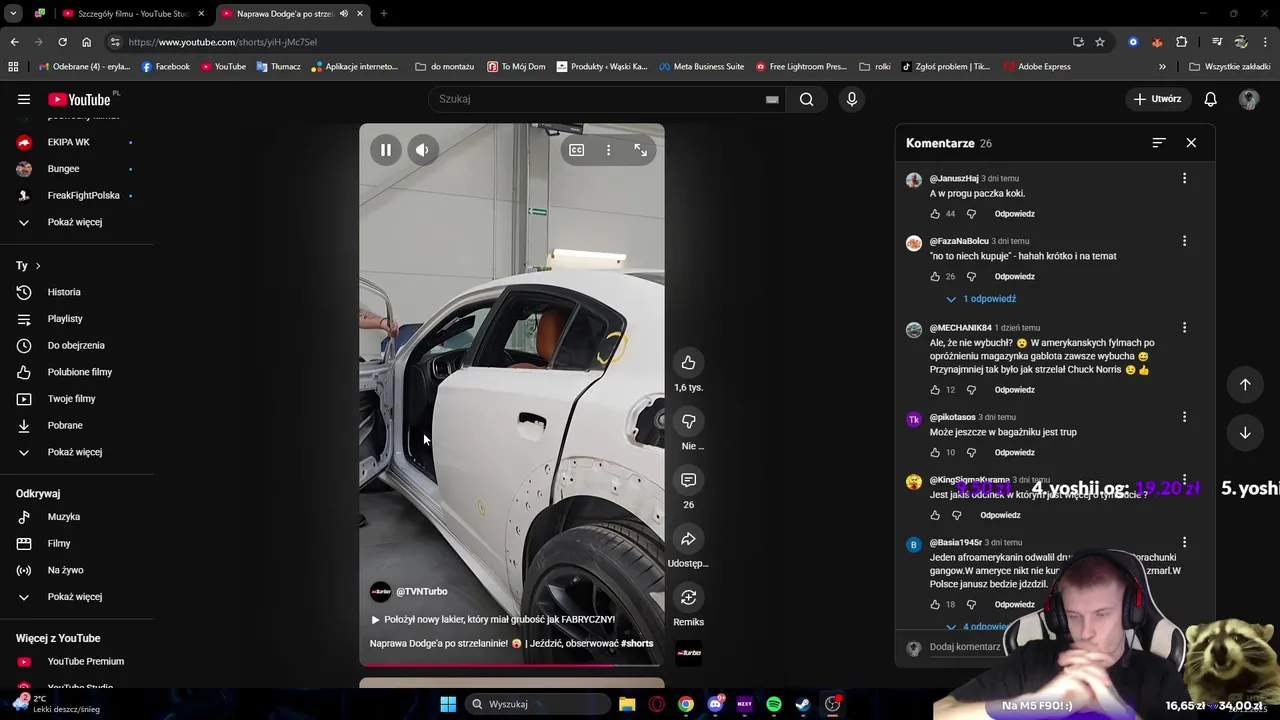Expand the Ty section chevron

pos(37,266)
